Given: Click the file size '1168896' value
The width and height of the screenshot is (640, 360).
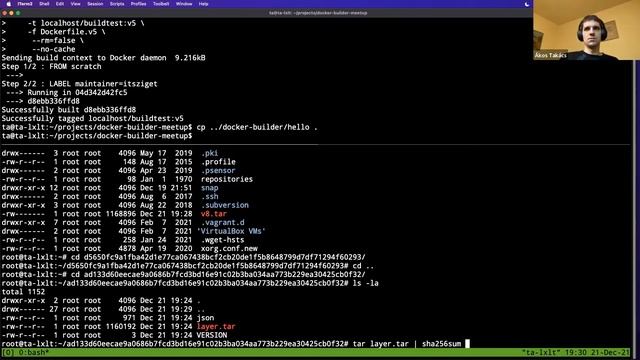Looking at the screenshot, I should click(x=121, y=214).
